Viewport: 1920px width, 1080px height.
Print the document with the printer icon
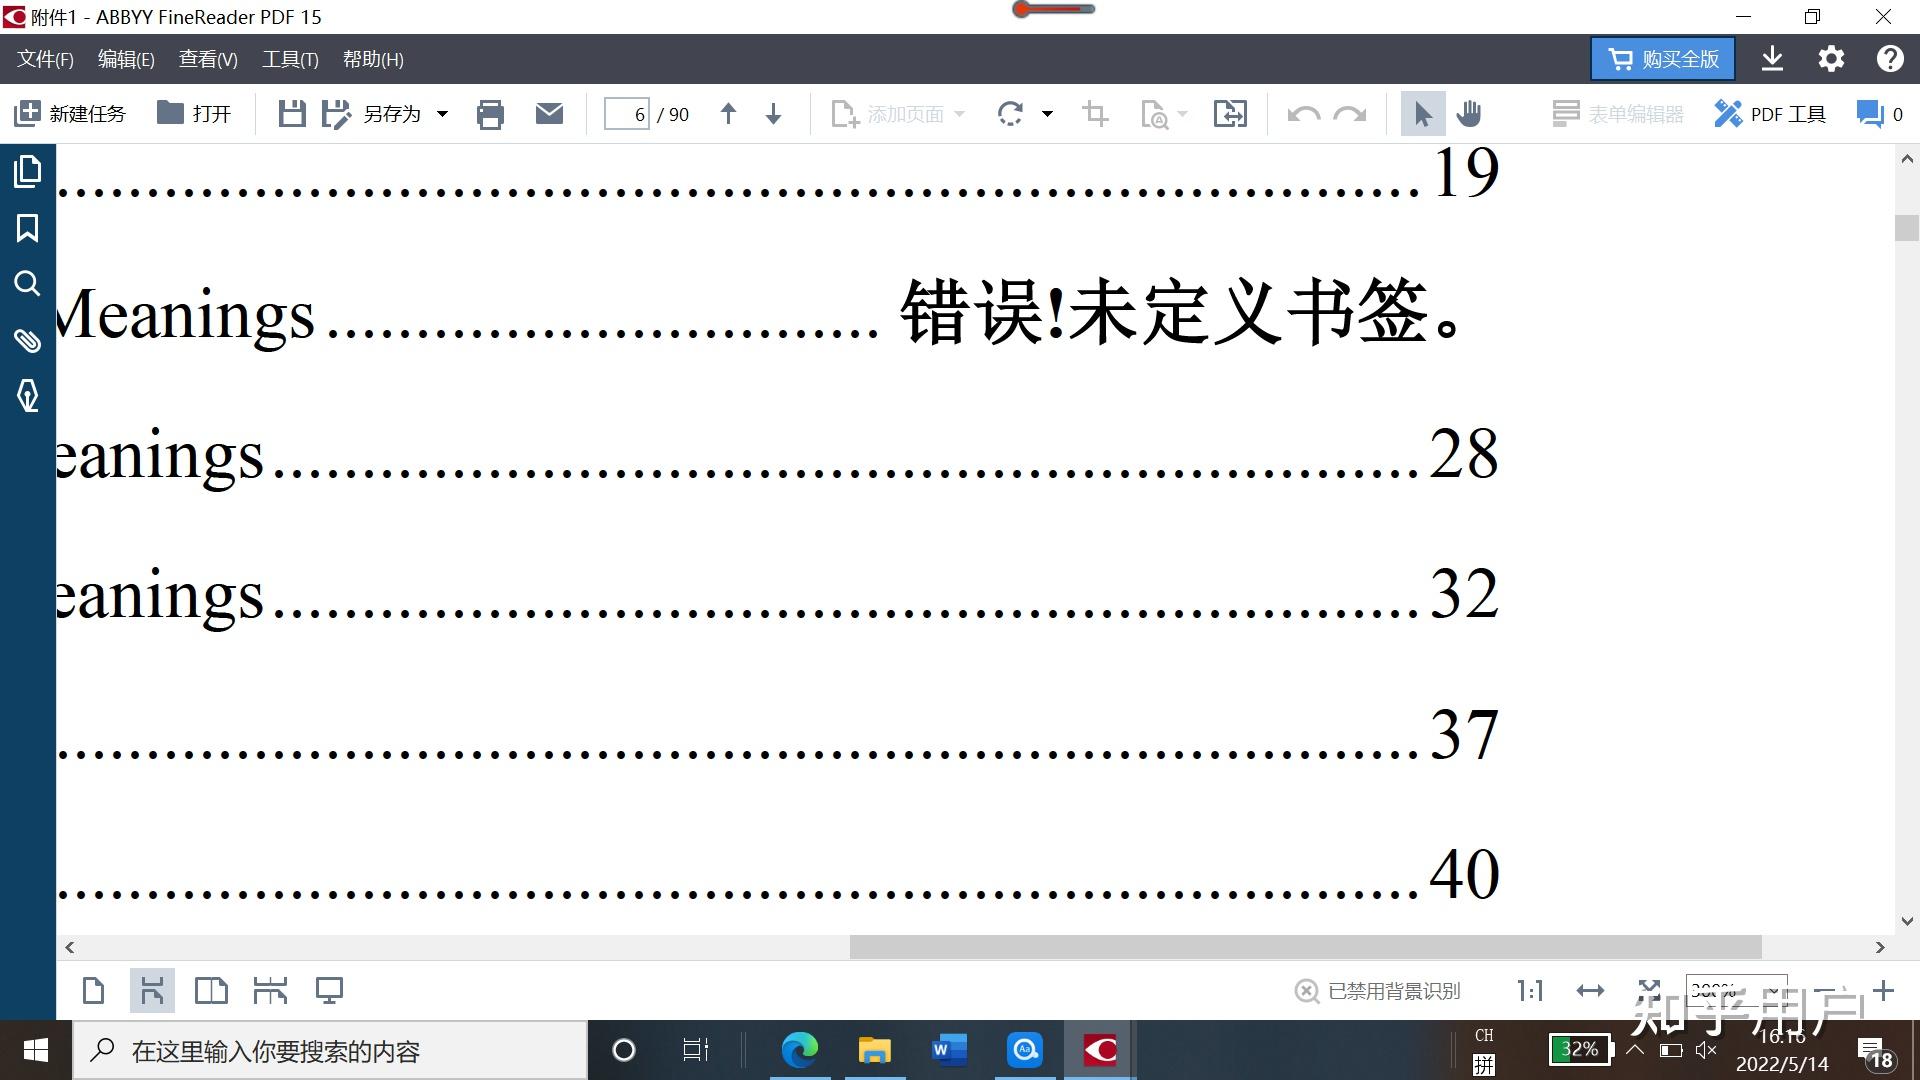point(490,114)
